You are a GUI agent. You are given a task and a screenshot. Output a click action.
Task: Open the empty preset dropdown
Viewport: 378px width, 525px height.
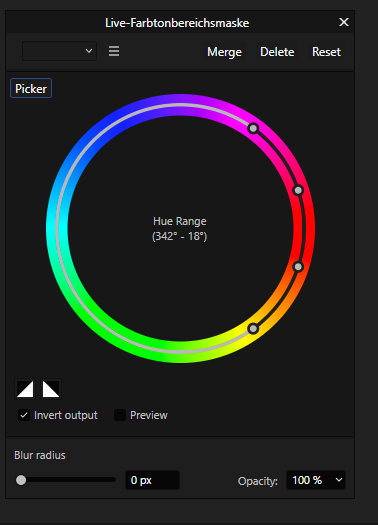coord(59,51)
